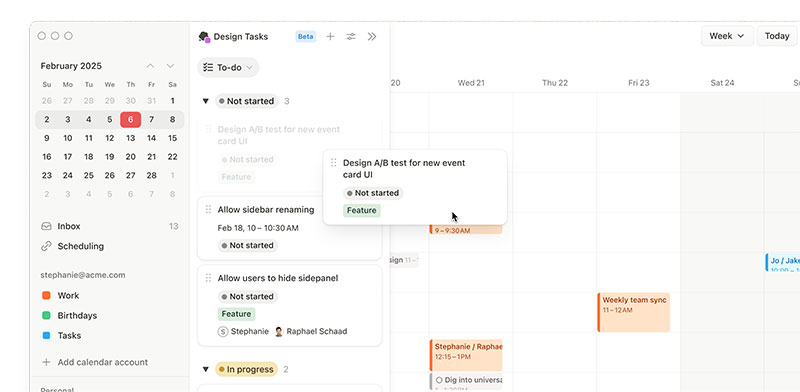
Task: Click Stephanie assignee avatar
Action: [x=223, y=331]
